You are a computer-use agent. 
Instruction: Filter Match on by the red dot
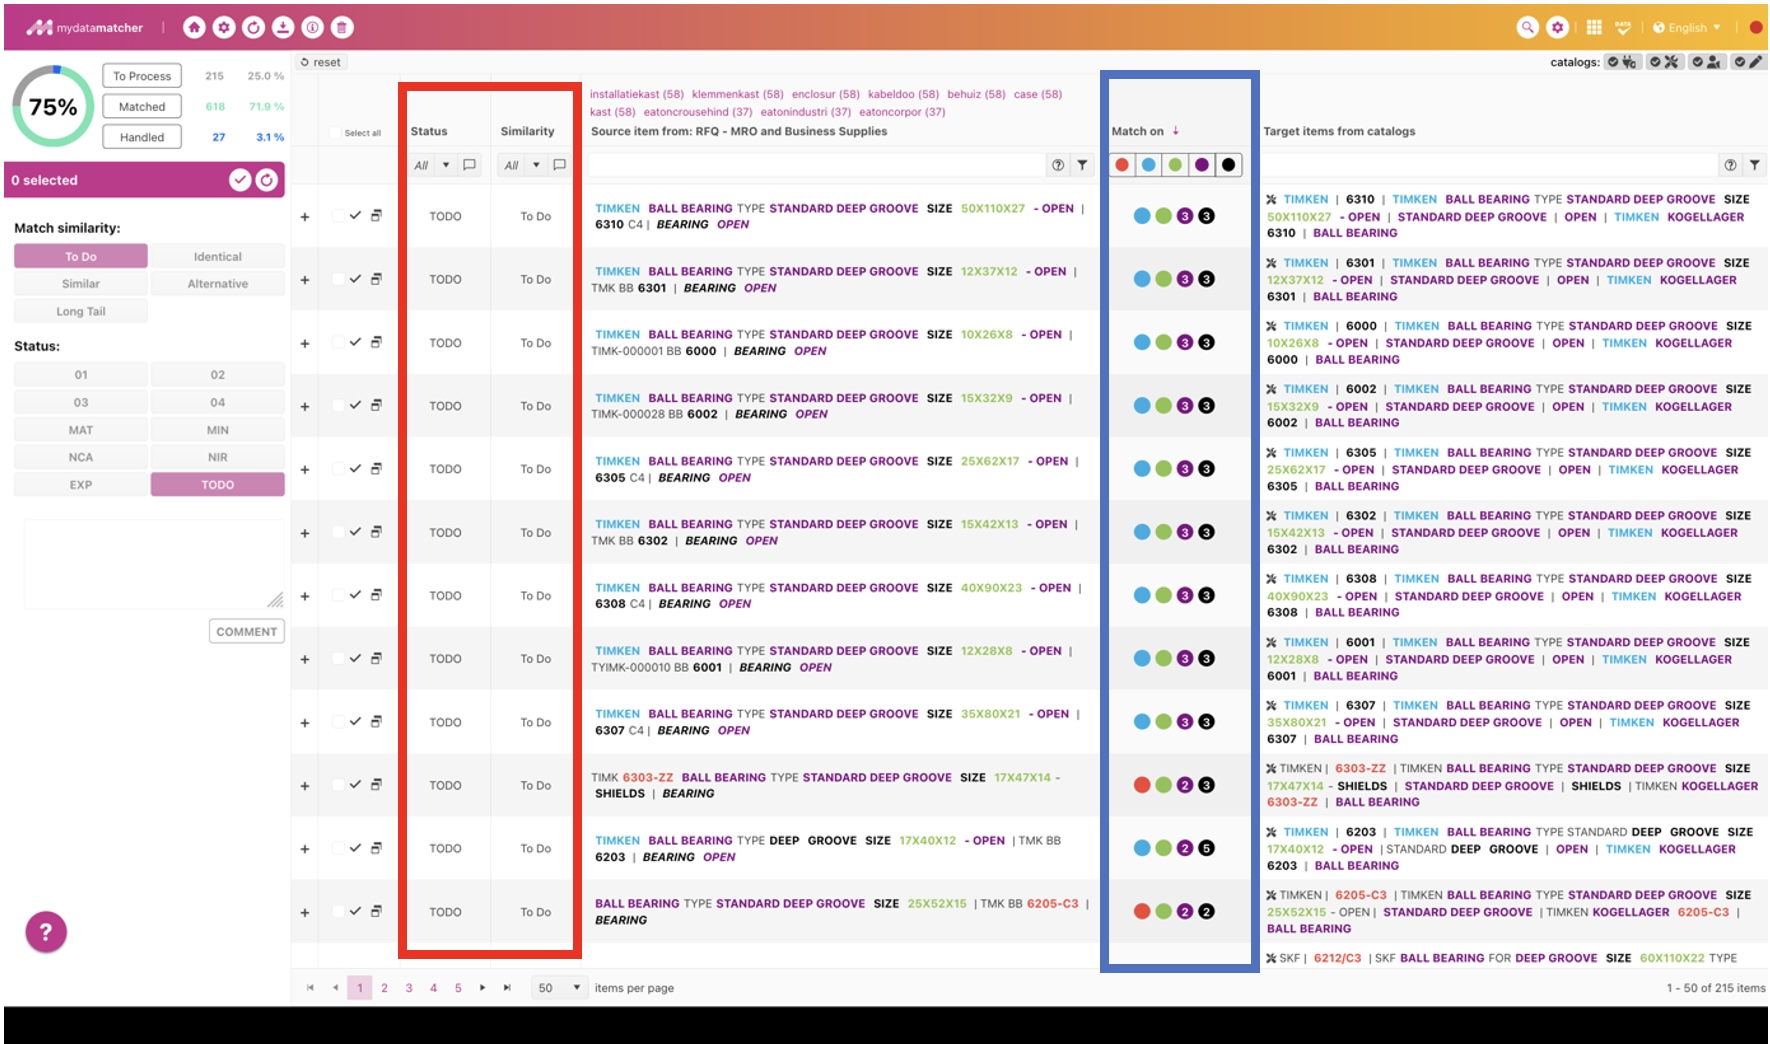(1122, 165)
